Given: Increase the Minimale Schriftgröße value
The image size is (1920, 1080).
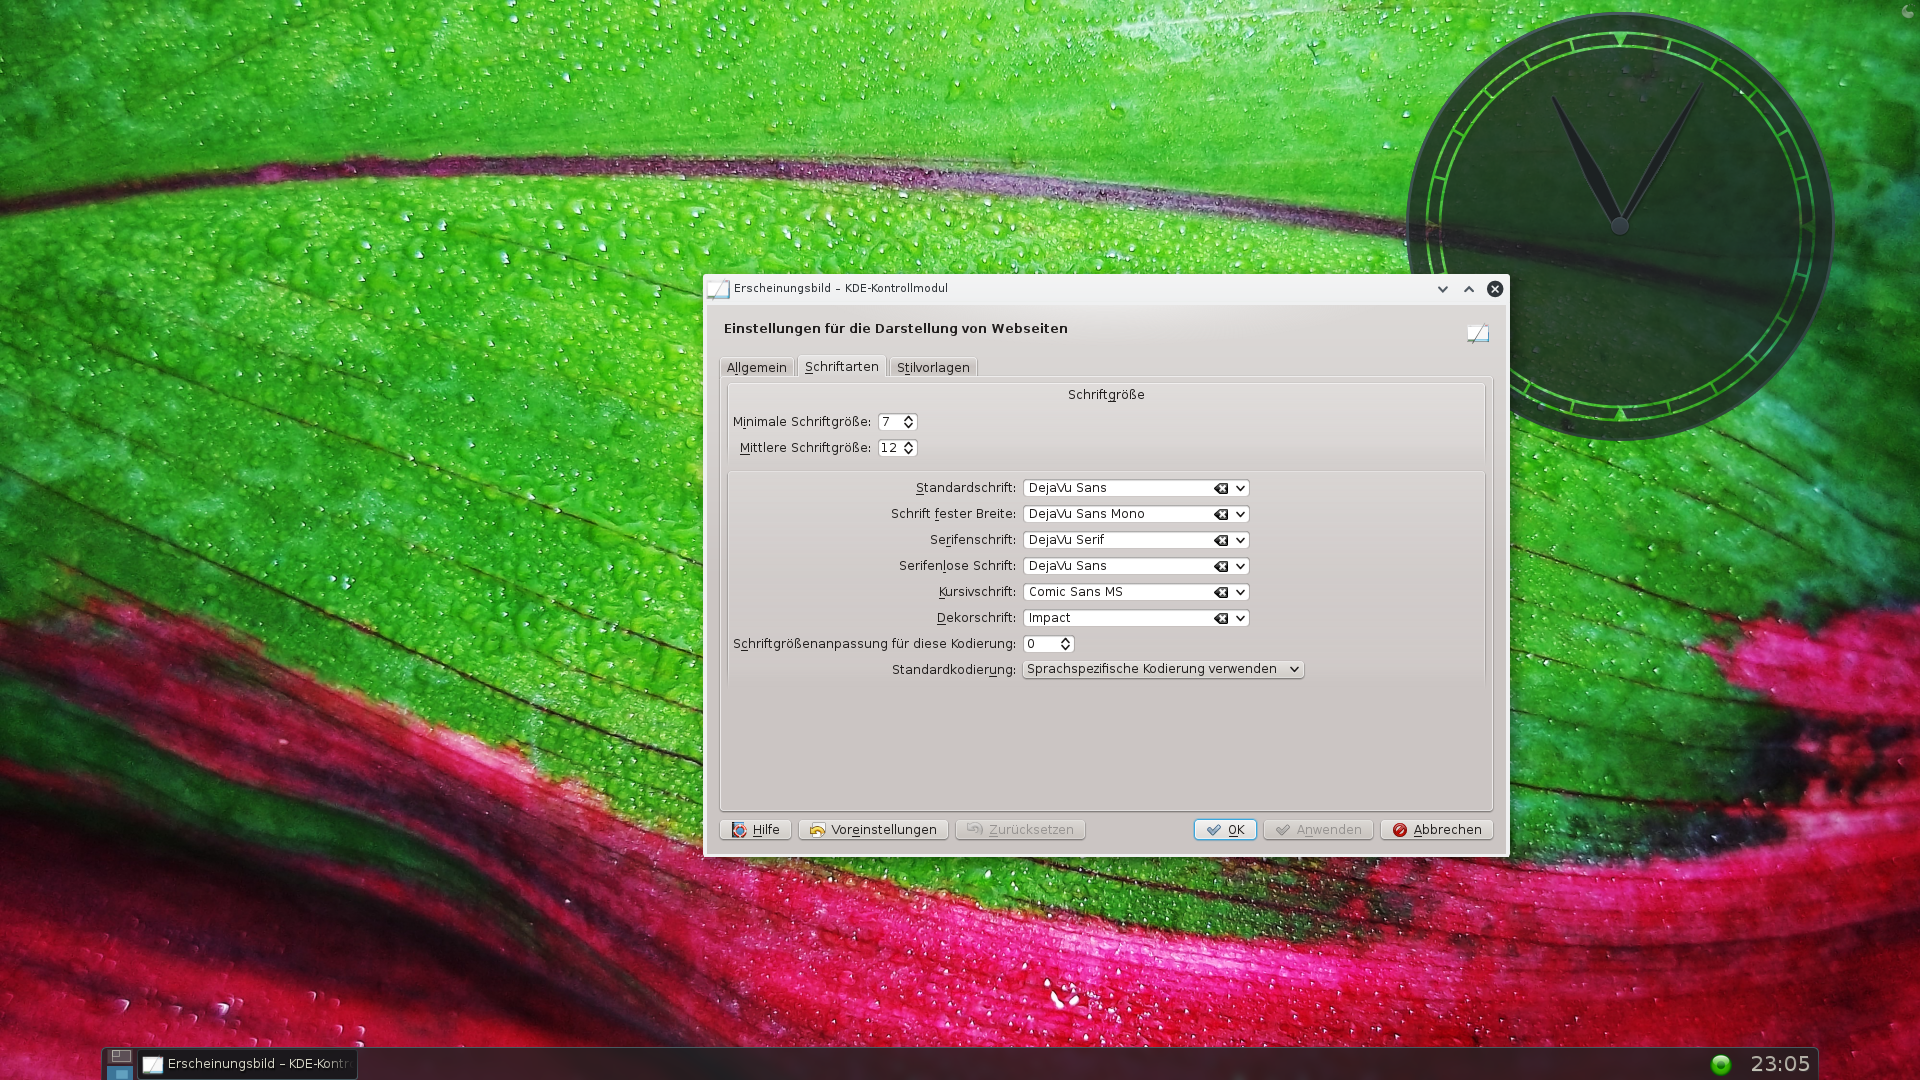Looking at the screenshot, I should click(x=908, y=418).
